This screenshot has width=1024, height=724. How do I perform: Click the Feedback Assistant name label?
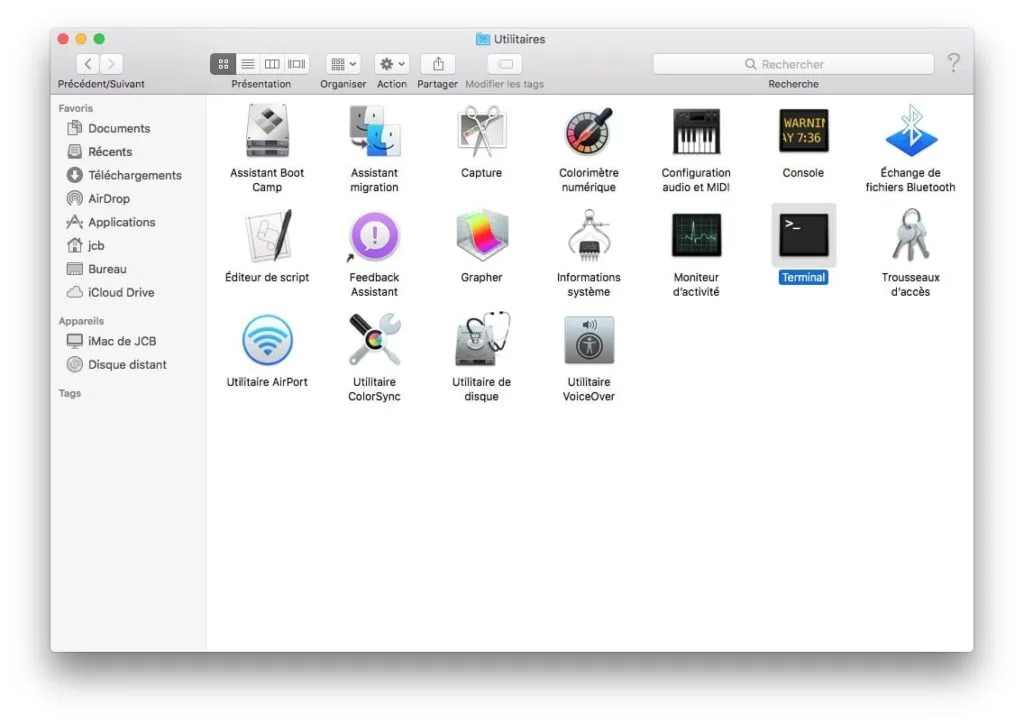pyautogui.click(x=374, y=285)
